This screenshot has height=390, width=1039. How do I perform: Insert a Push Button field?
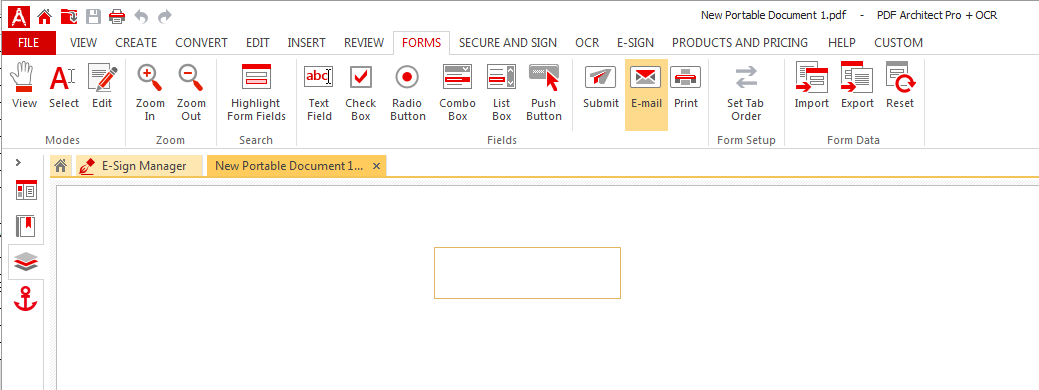[x=544, y=93]
